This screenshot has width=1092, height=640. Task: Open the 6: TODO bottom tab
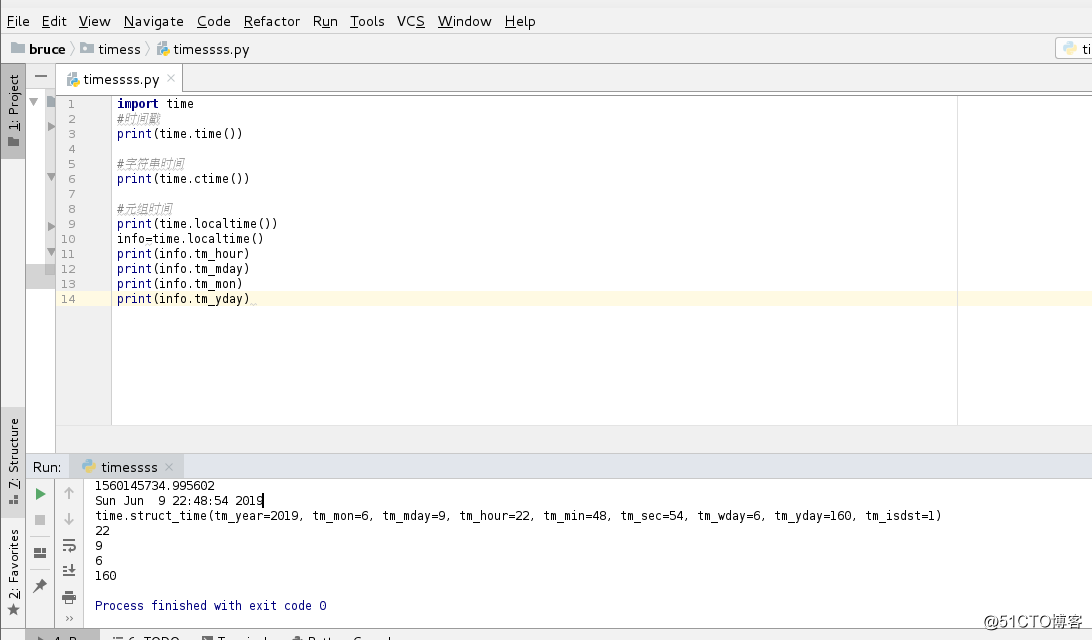(x=148, y=637)
